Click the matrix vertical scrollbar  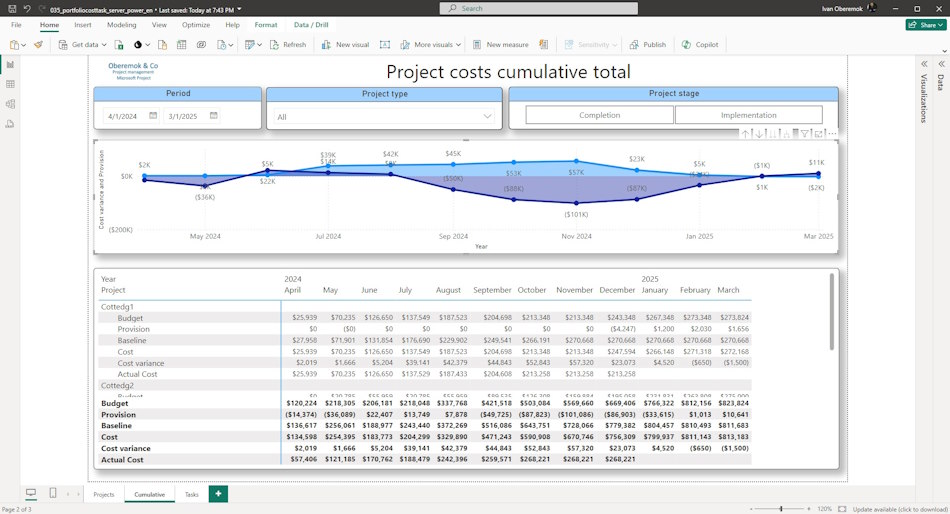point(832,312)
